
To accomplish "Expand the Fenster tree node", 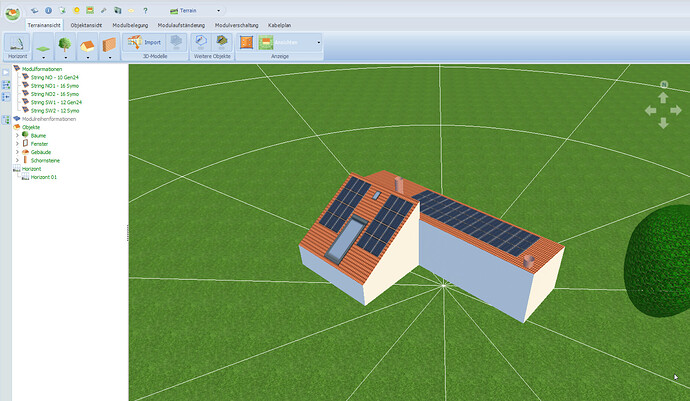I will [17, 144].
